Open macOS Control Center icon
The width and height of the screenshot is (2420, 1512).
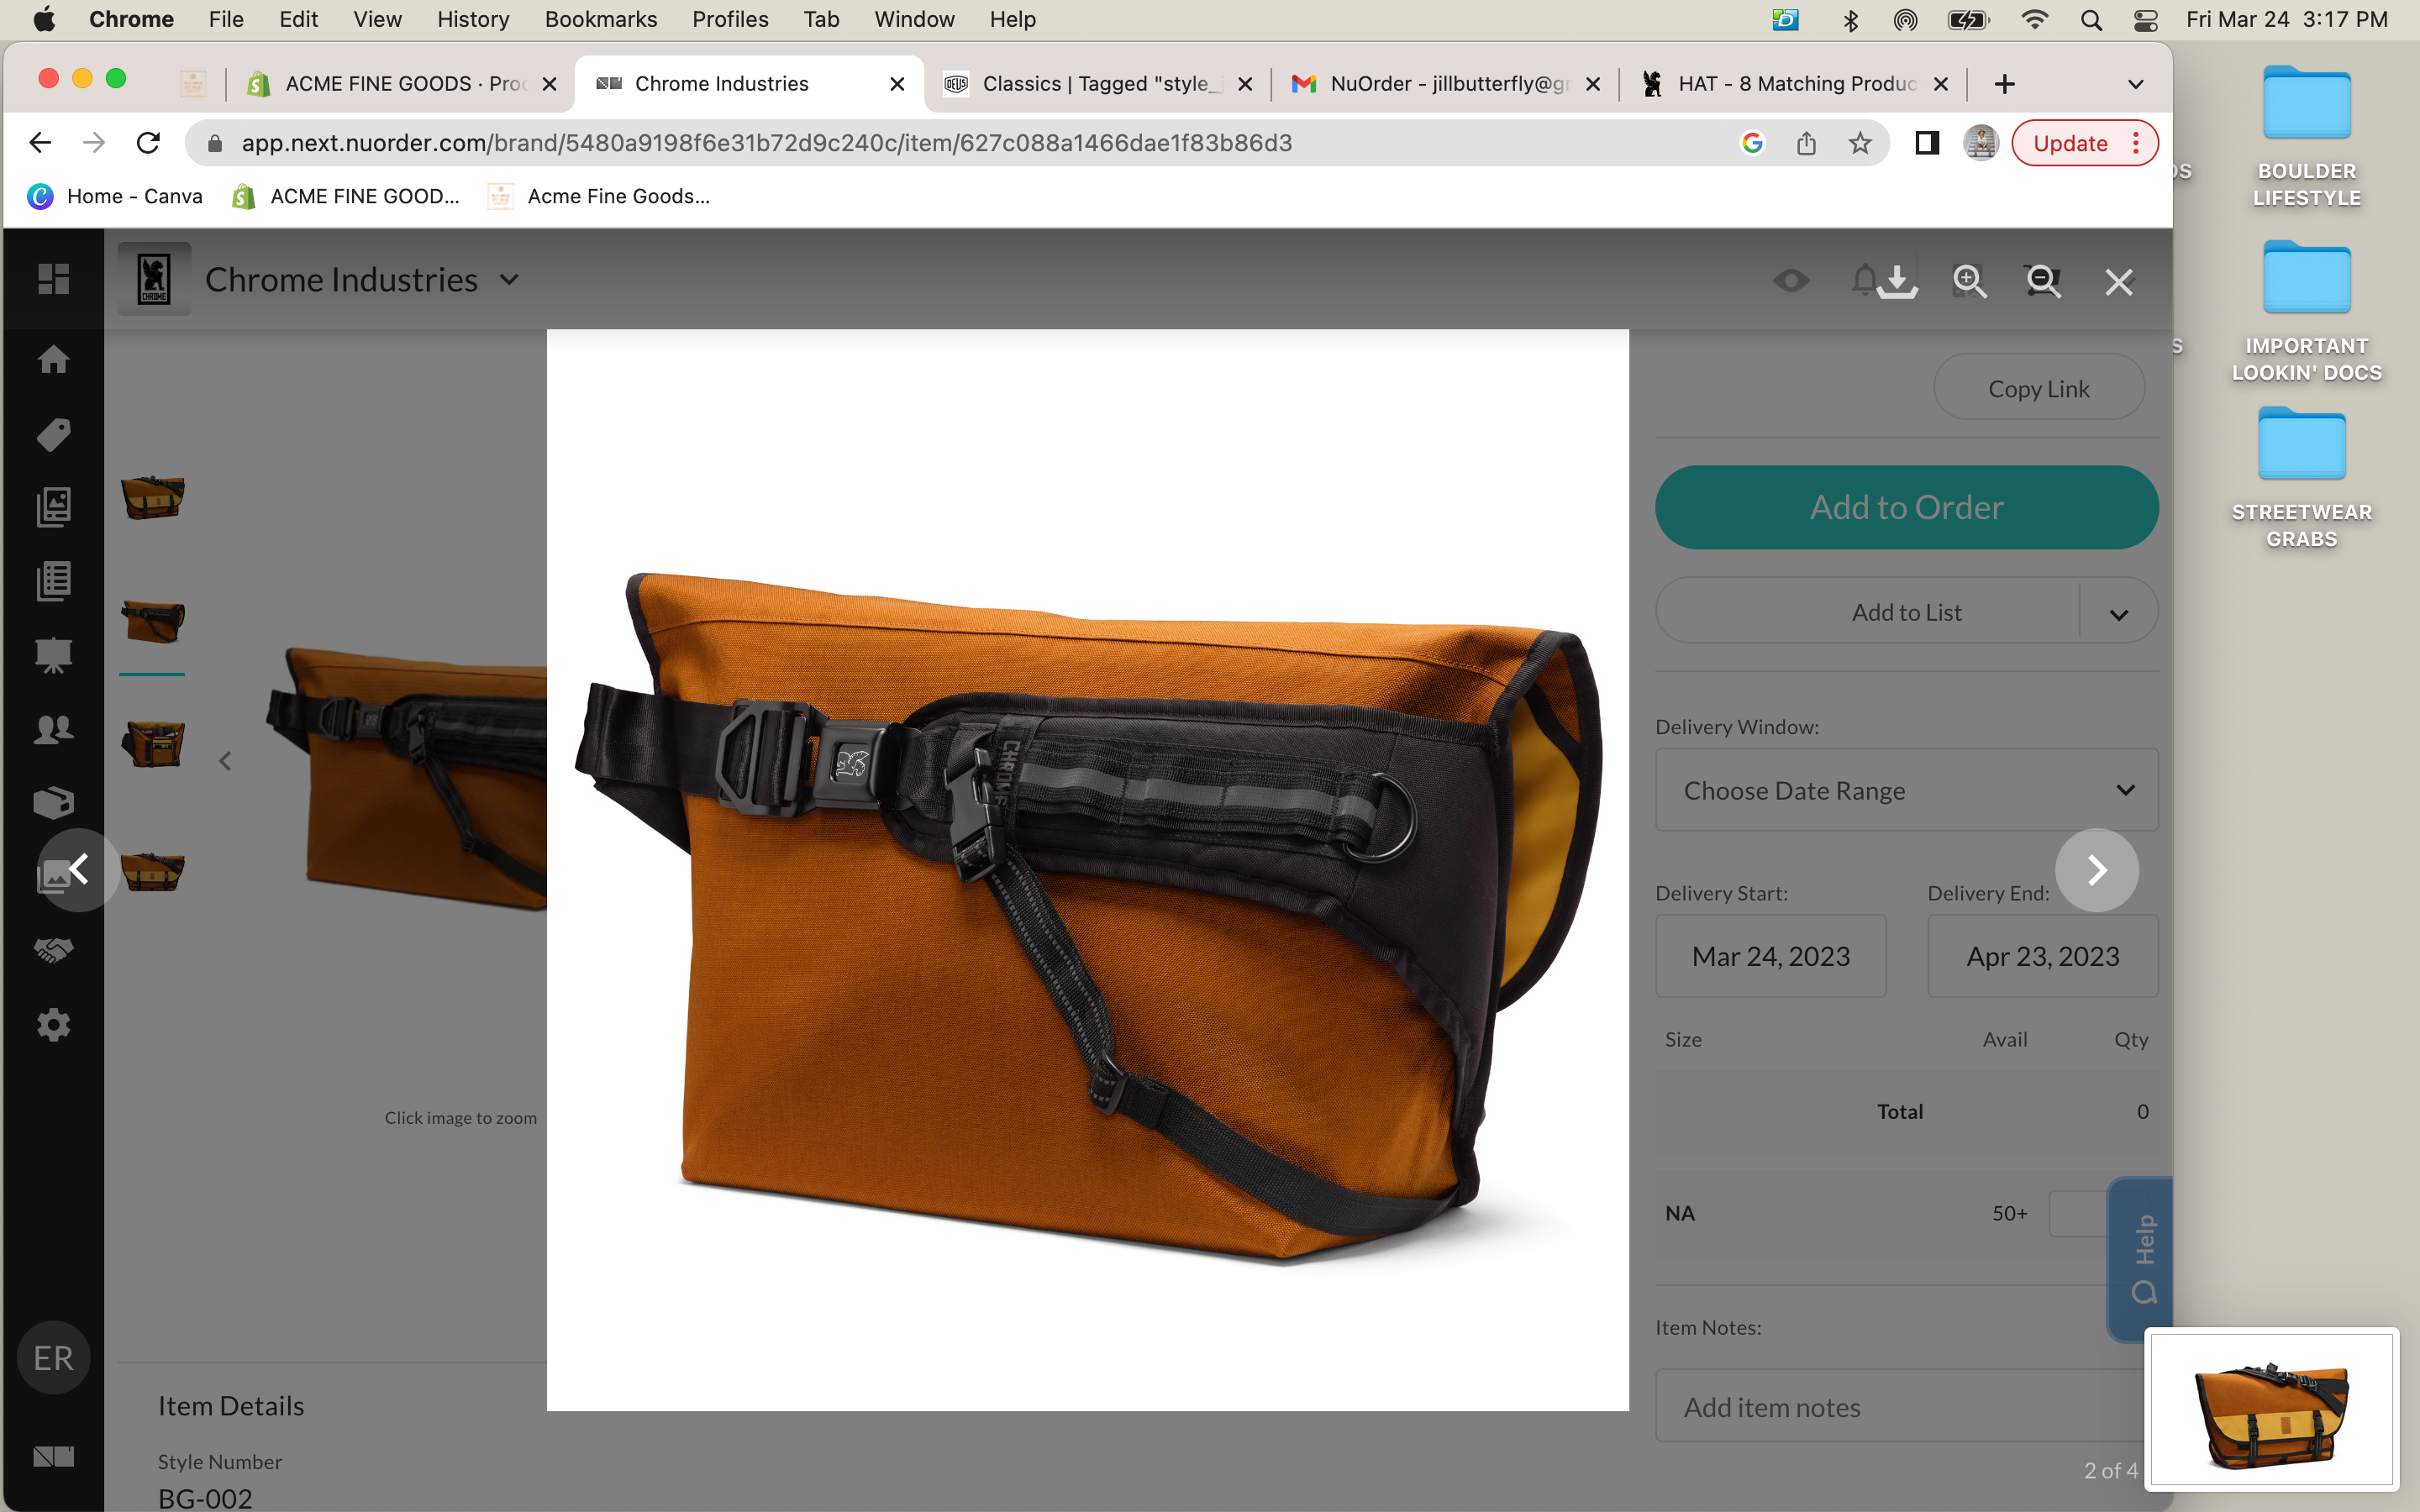point(2145,19)
